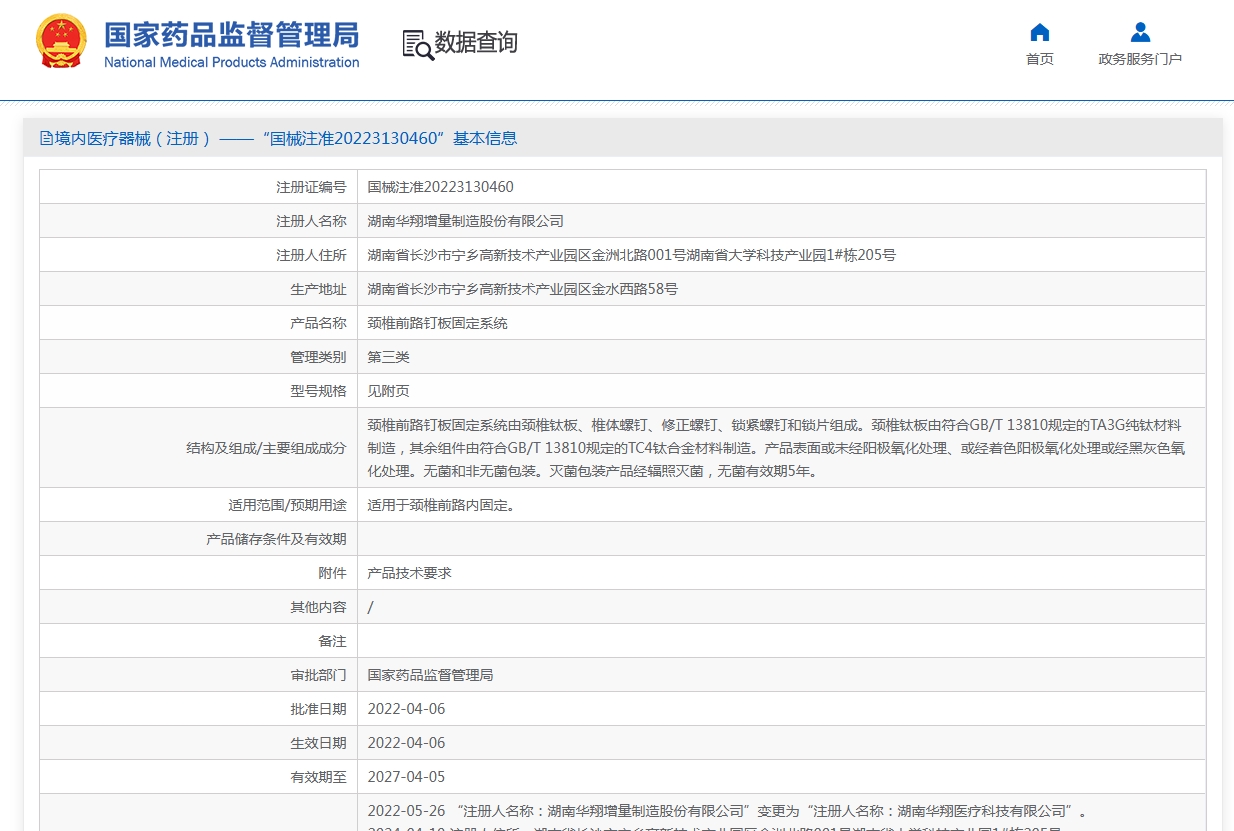Click the 其他内容 label cell

tap(198, 607)
